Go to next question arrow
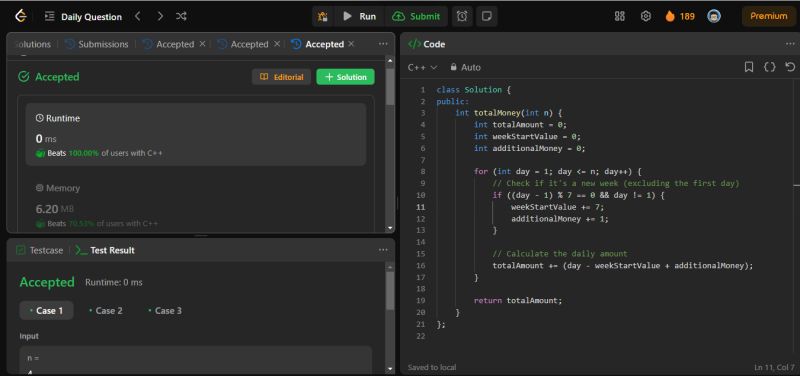This screenshot has height=376, width=800. pyautogui.click(x=160, y=16)
